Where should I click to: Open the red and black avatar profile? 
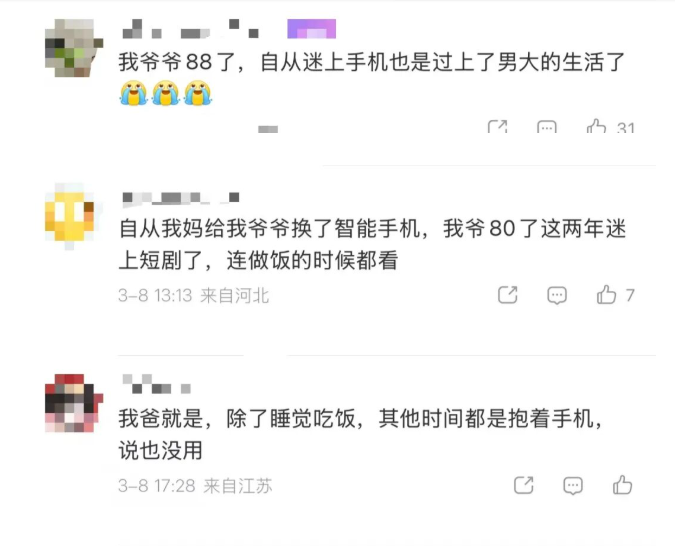click(x=74, y=403)
